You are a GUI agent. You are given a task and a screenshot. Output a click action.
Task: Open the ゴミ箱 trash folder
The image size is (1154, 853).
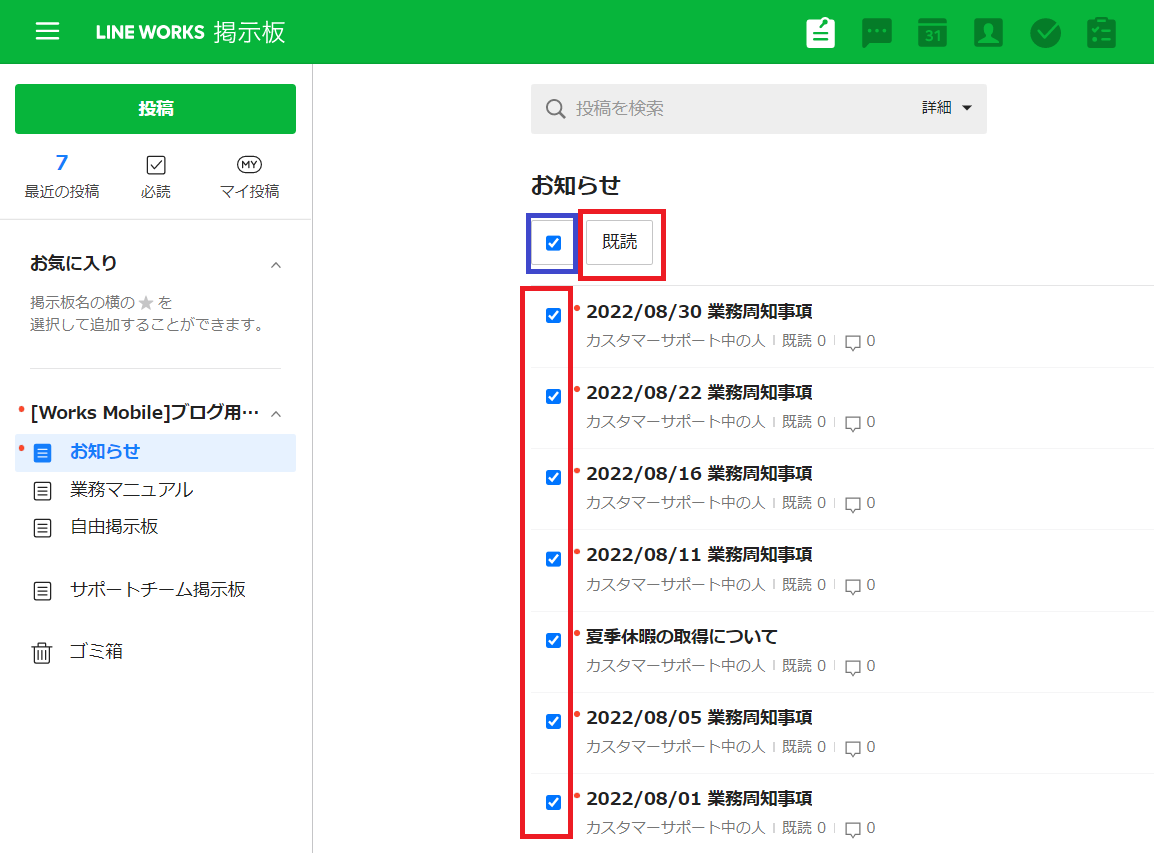pyautogui.click(x=95, y=652)
